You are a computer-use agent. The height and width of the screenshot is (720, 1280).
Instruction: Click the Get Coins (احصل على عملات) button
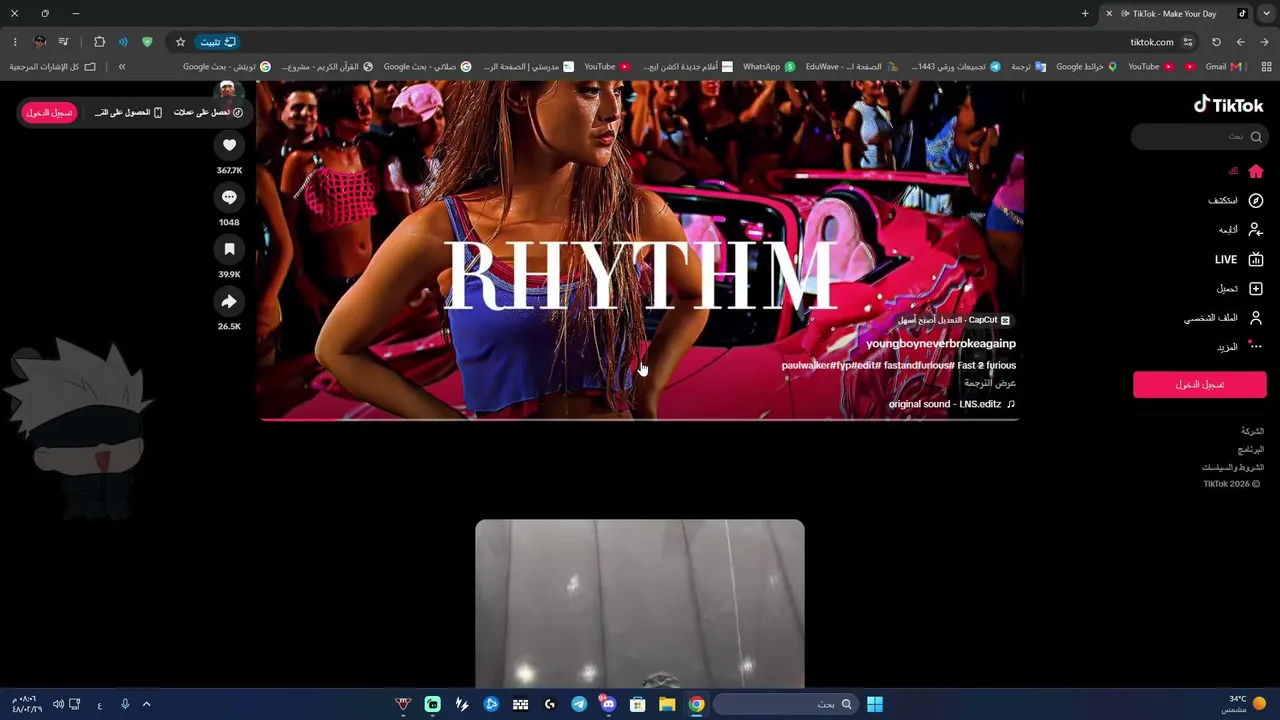[208, 112]
